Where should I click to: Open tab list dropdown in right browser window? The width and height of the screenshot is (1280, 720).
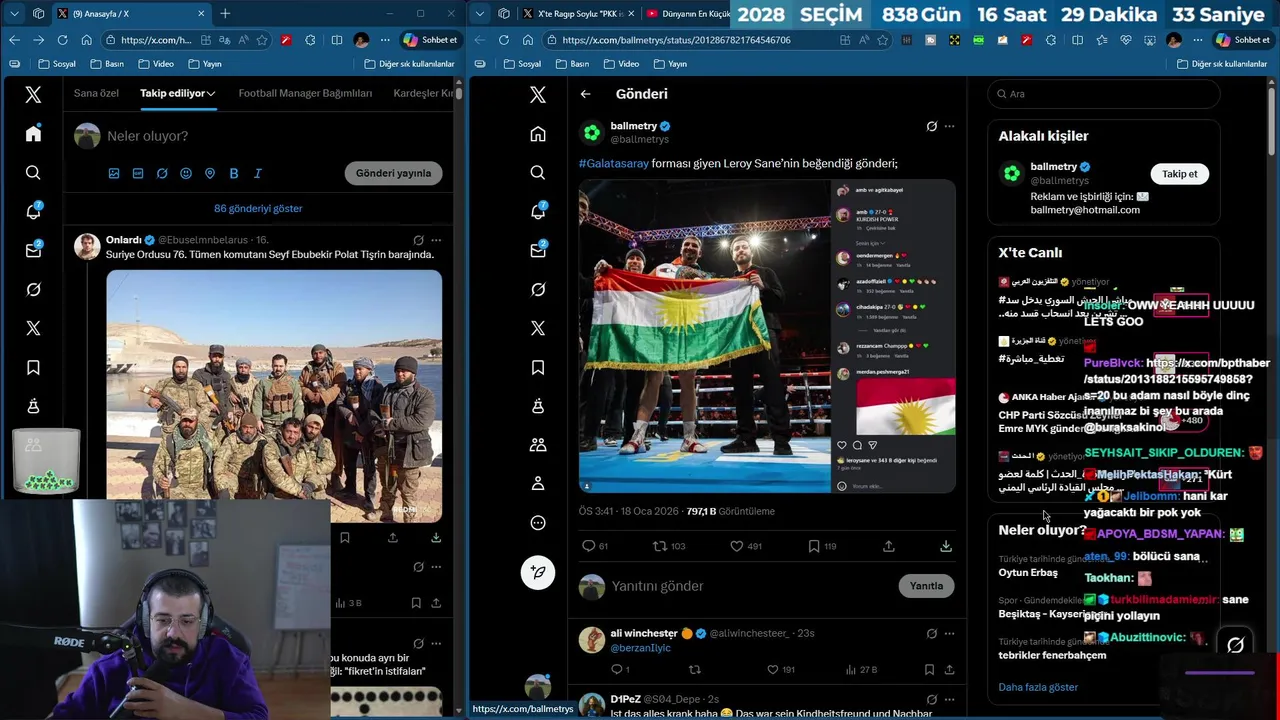point(480,13)
